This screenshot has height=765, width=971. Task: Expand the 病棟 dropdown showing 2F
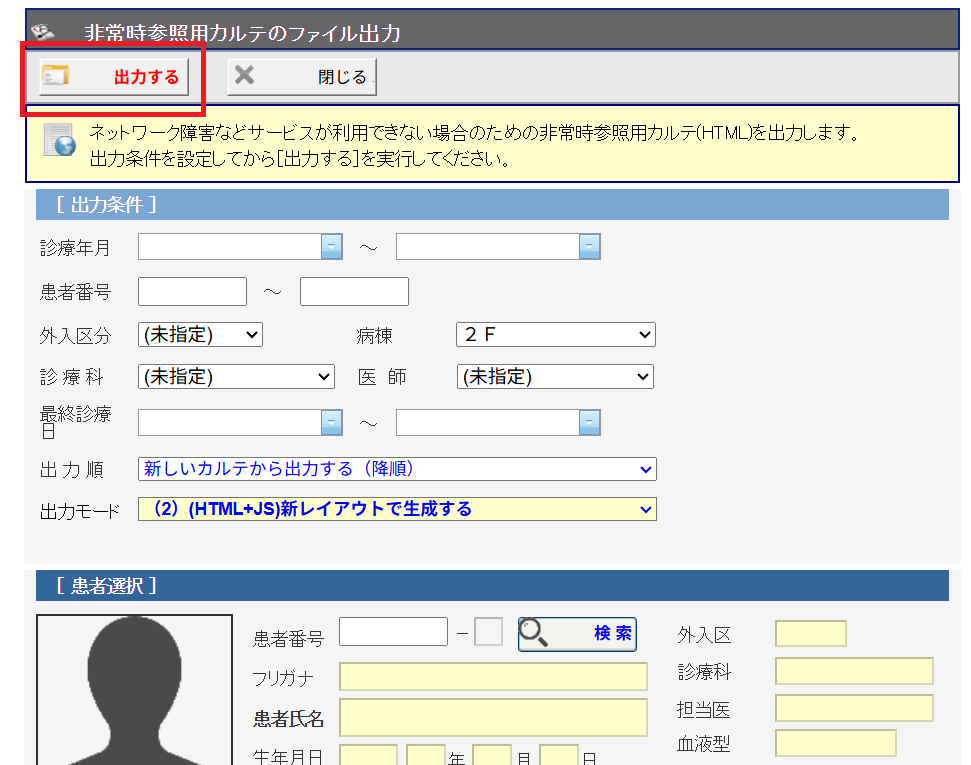coord(555,335)
